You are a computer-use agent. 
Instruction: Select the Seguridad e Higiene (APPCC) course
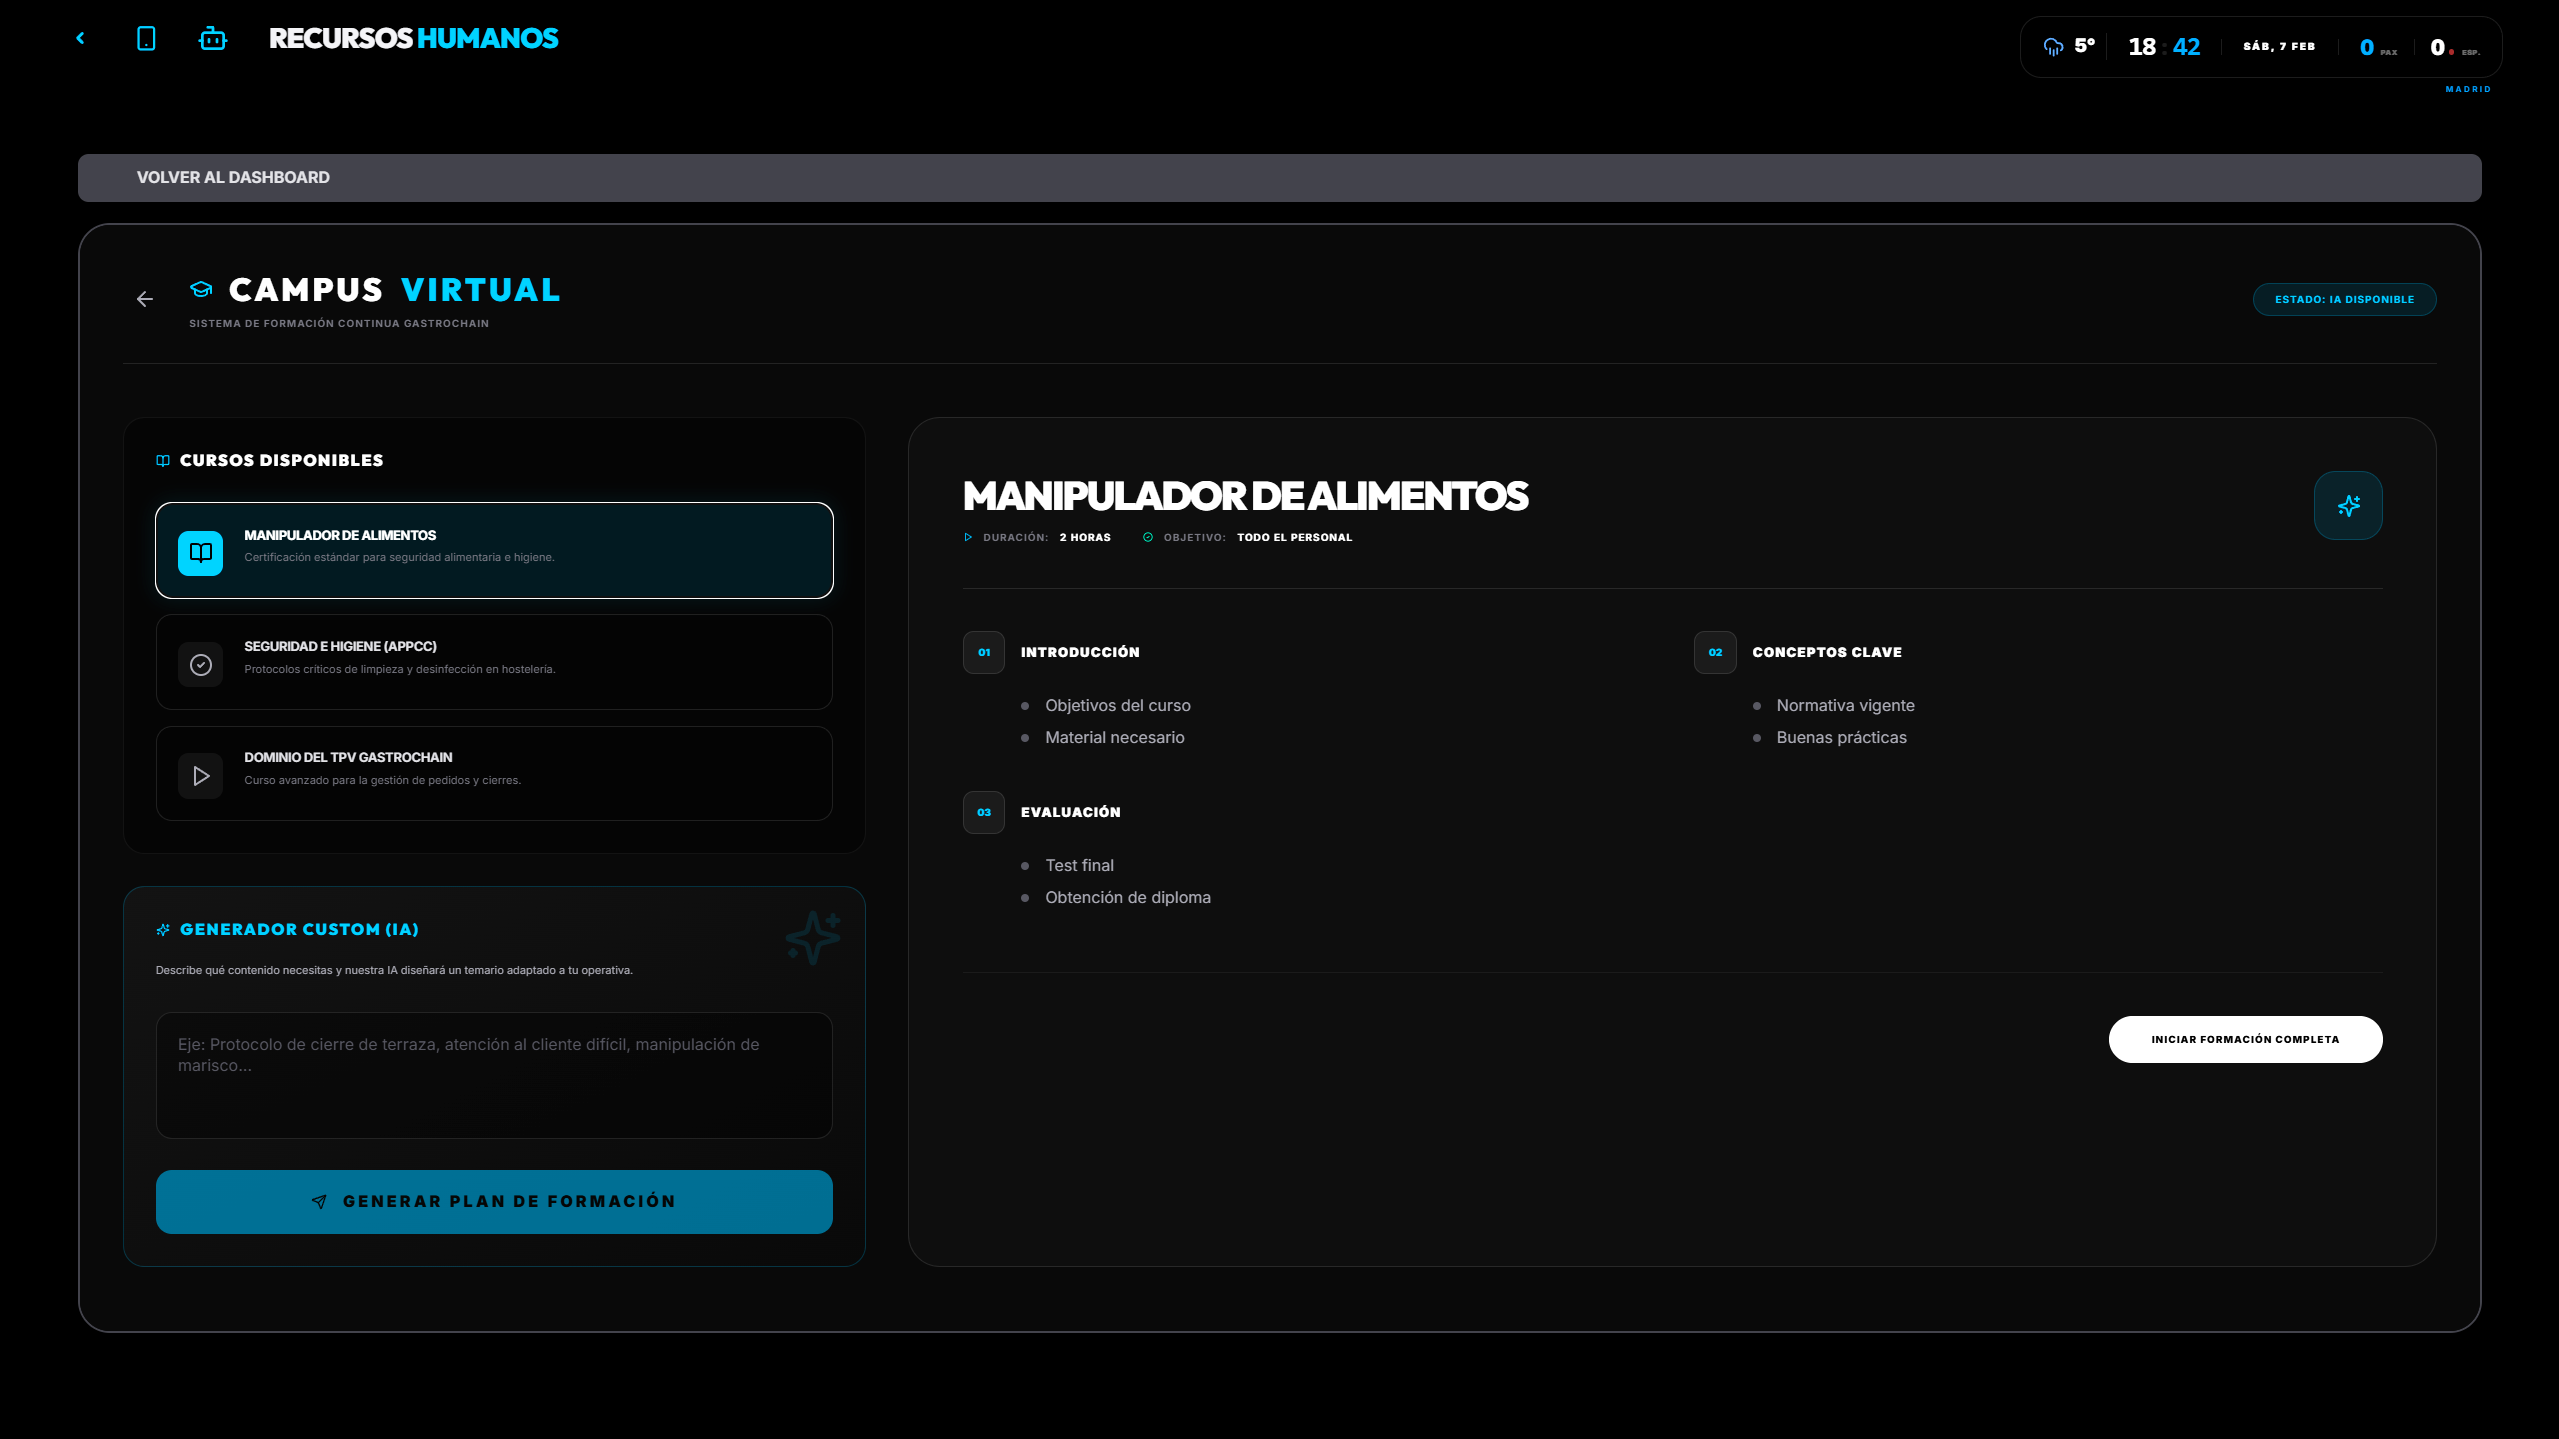(x=494, y=663)
